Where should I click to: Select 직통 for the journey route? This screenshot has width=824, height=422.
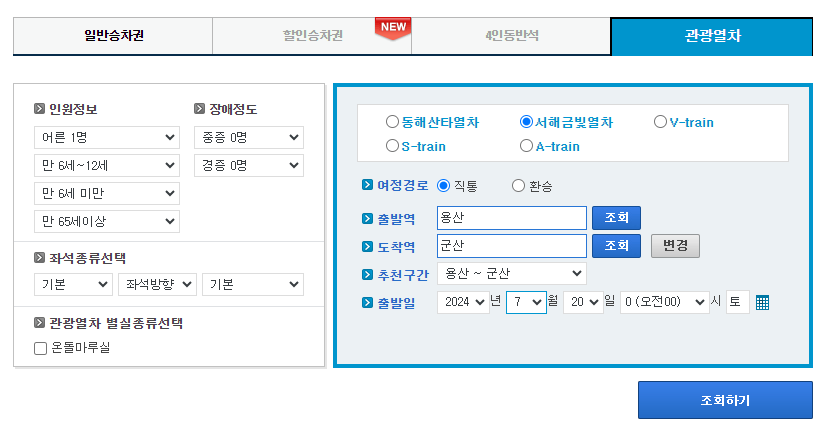pyautogui.click(x=444, y=186)
